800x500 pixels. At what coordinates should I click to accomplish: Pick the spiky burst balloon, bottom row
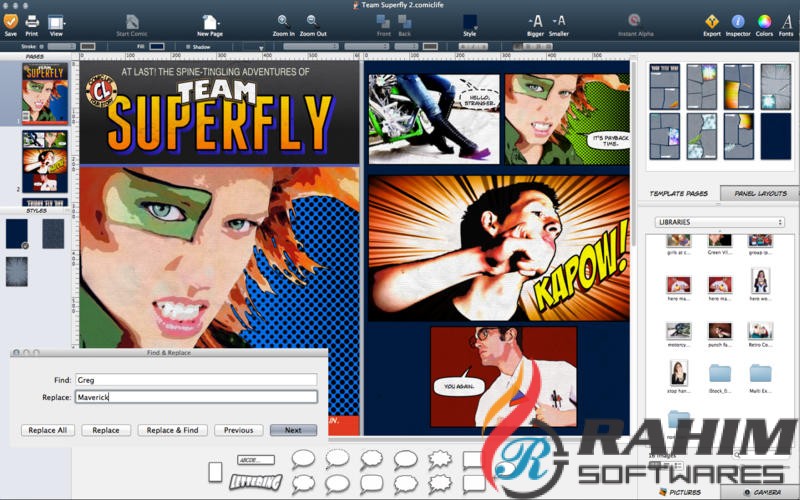tap(439, 483)
